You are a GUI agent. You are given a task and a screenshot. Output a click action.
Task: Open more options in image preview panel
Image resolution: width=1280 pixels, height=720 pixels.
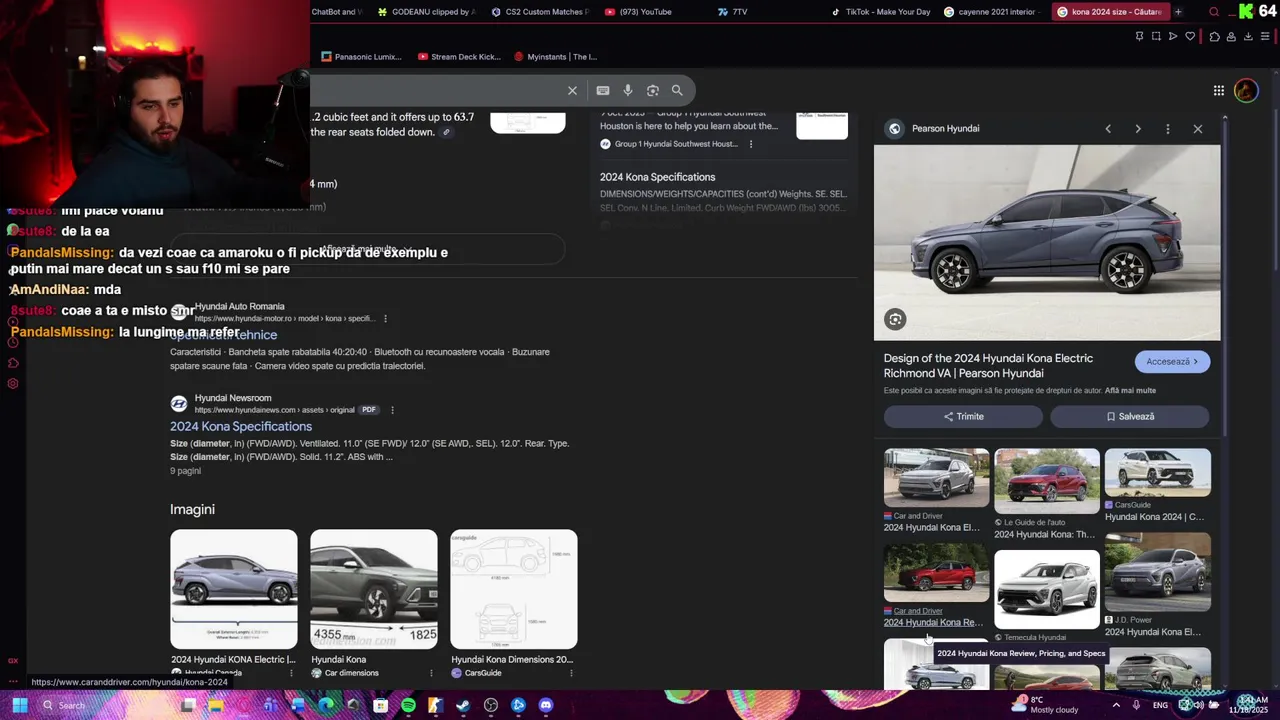pyautogui.click(x=1168, y=128)
